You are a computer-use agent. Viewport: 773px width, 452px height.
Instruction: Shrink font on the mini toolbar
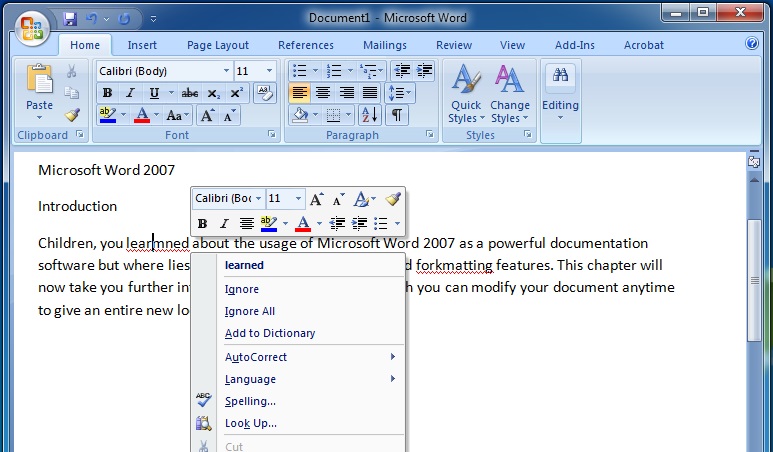339,199
